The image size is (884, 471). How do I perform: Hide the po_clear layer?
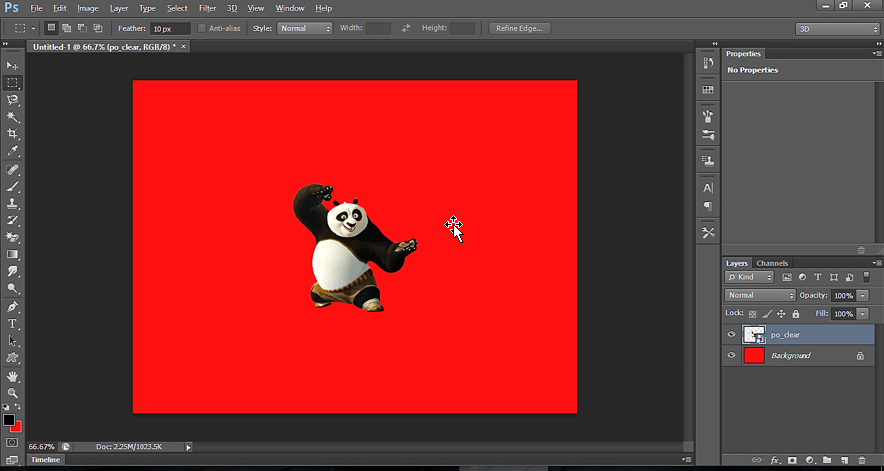tap(731, 334)
